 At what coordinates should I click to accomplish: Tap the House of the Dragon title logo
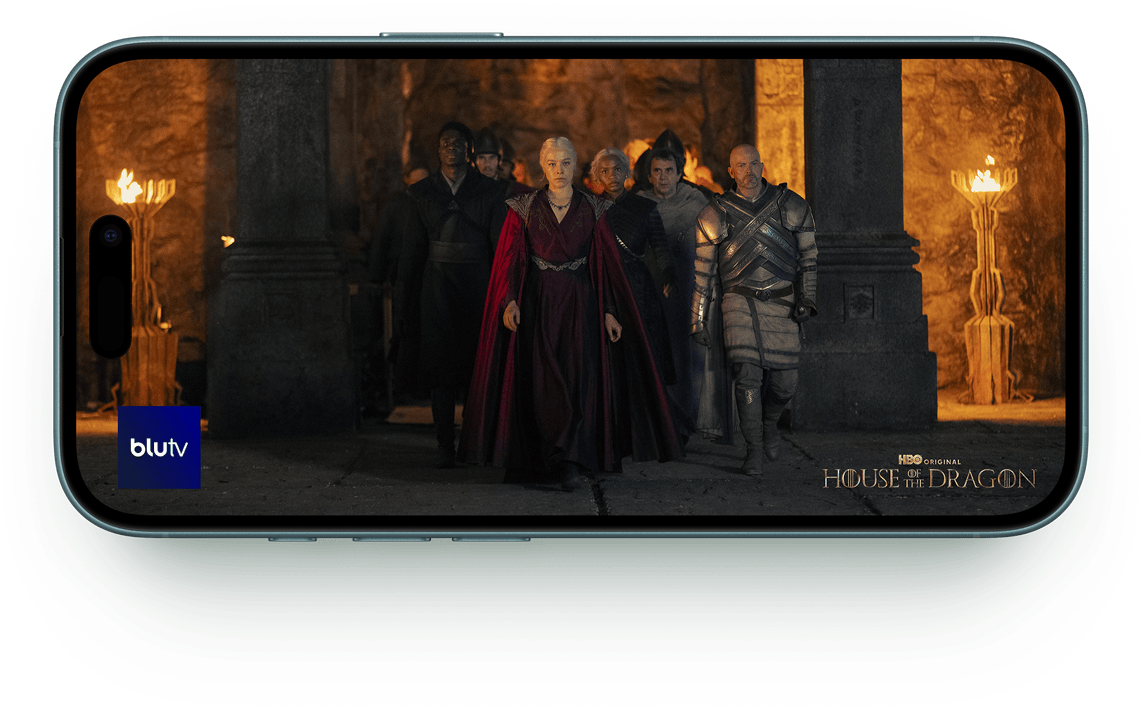pos(929,479)
